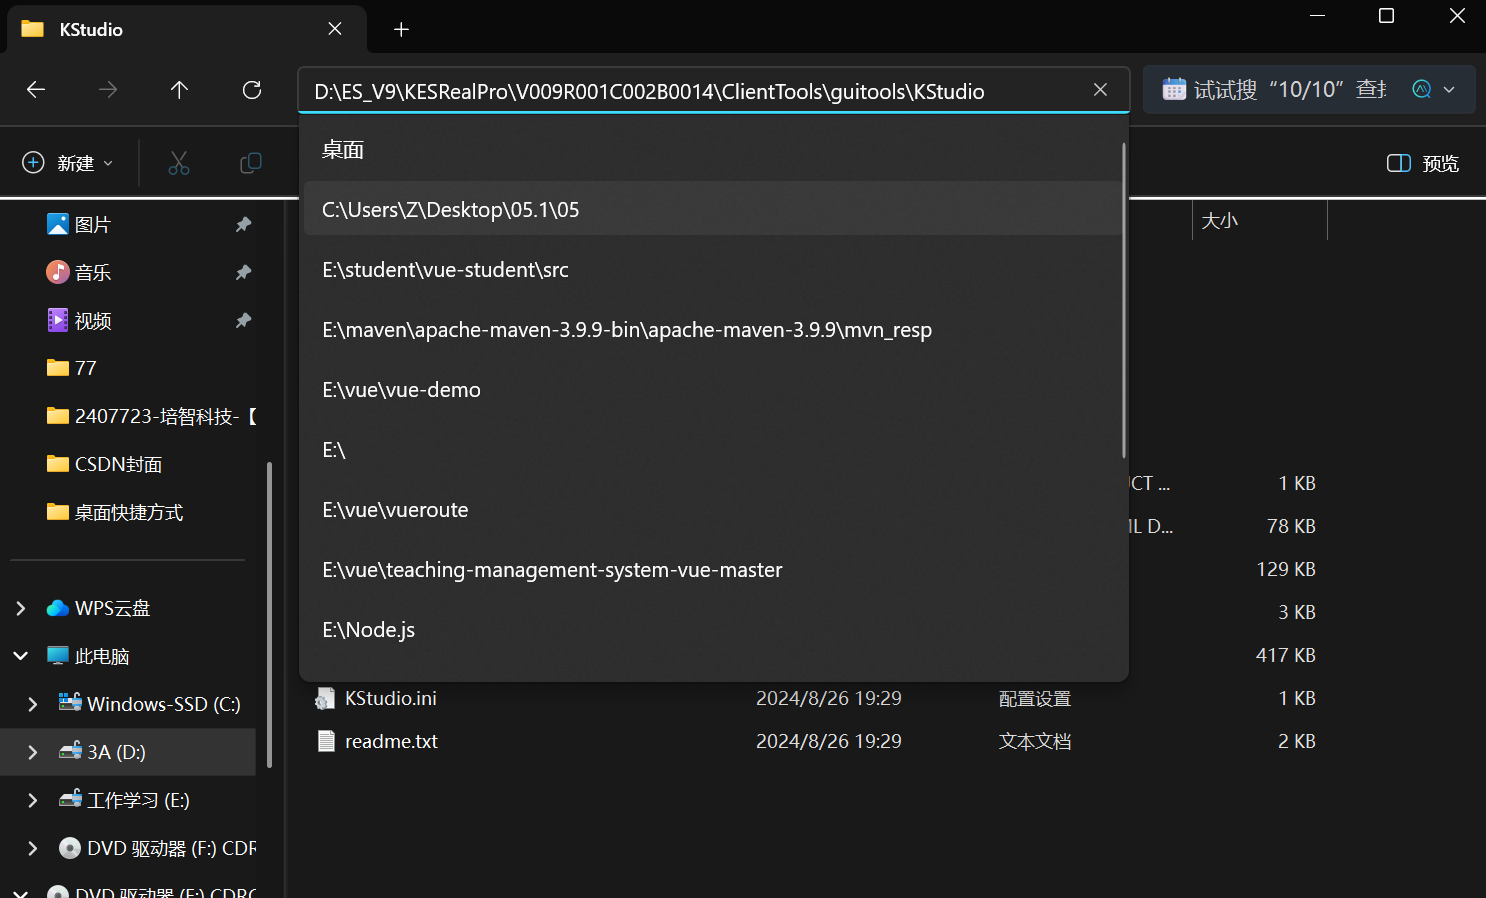Open the 桌面快捷方式 folder

point(115,512)
